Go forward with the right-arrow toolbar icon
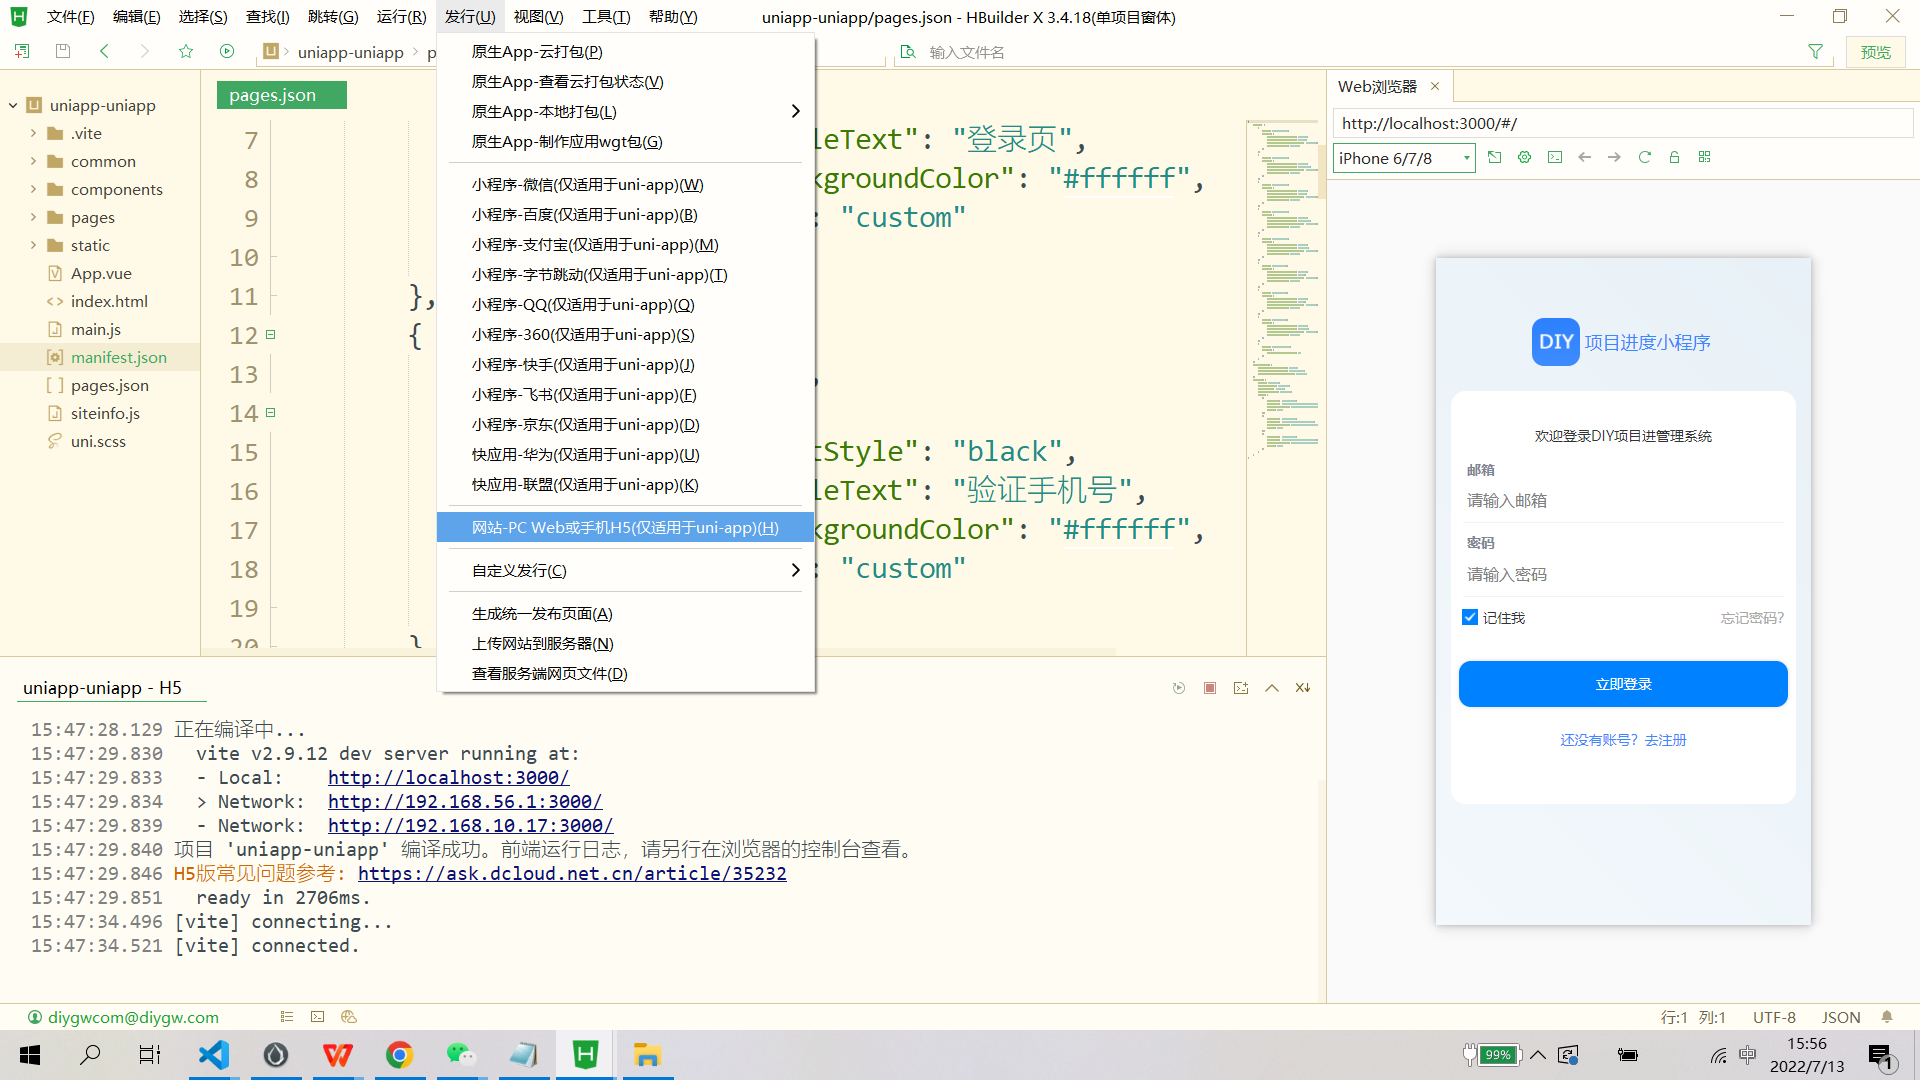The width and height of the screenshot is (1920, 1080). click(145, 51)
